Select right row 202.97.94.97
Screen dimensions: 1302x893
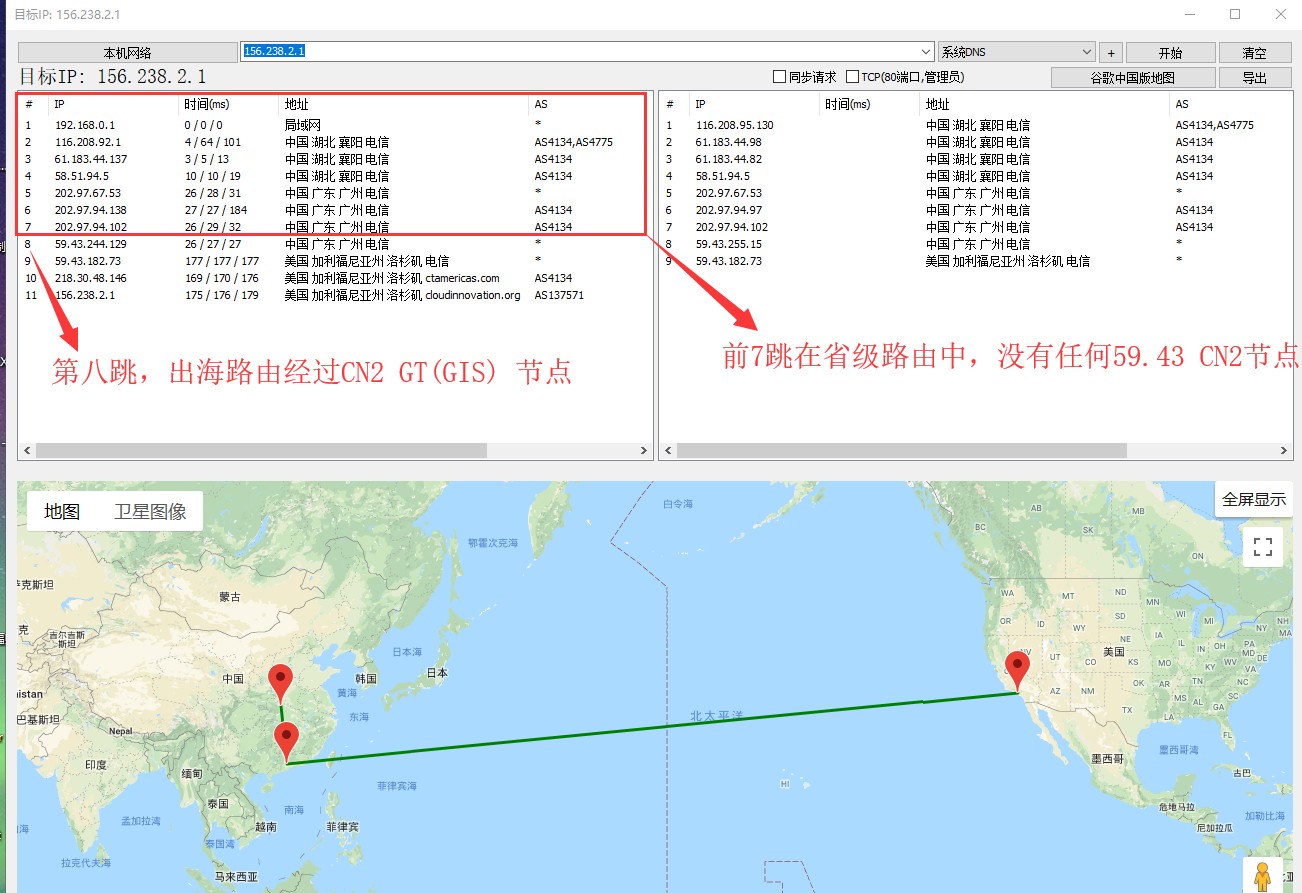[977, 210]
